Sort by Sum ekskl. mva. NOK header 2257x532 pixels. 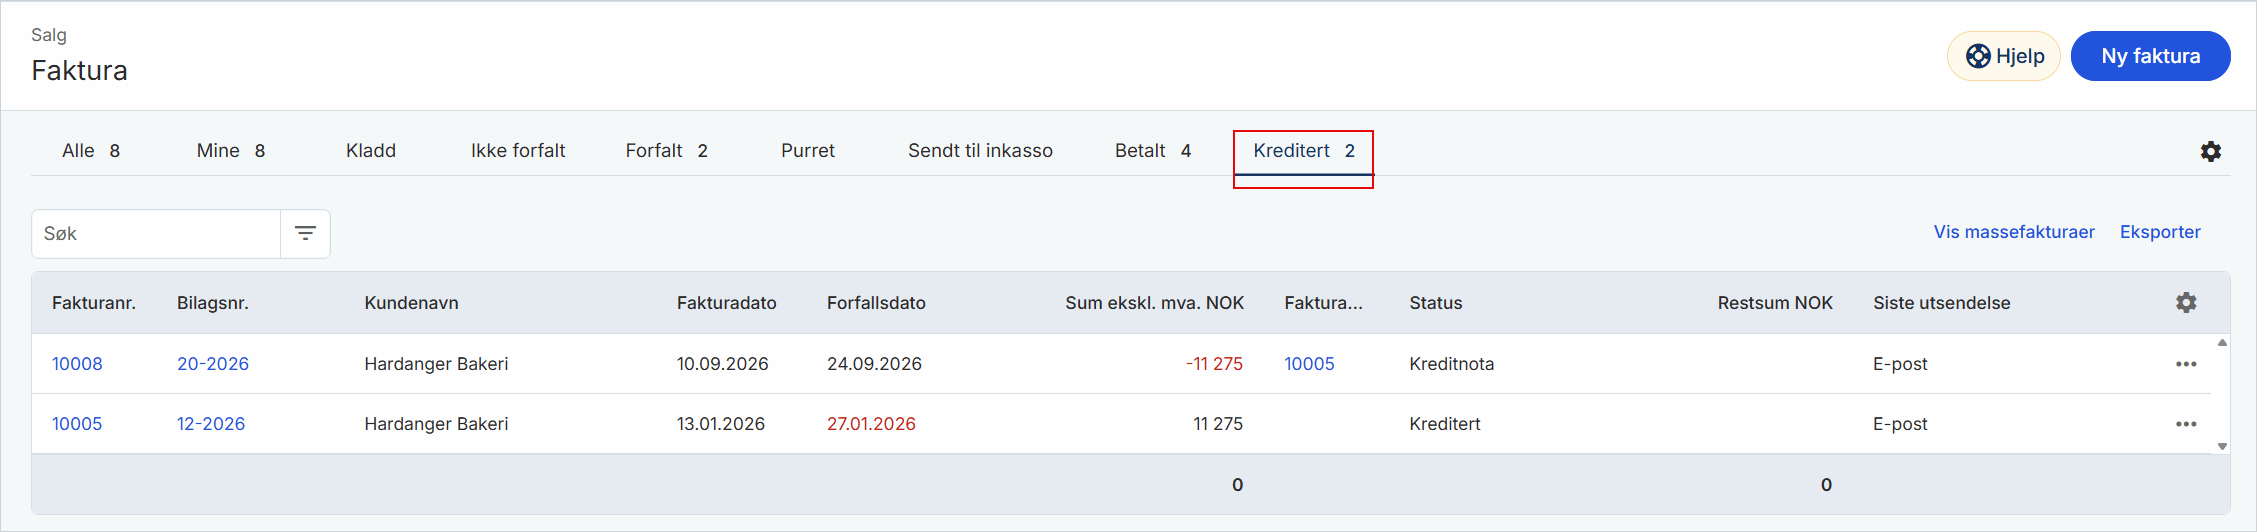1154,303
